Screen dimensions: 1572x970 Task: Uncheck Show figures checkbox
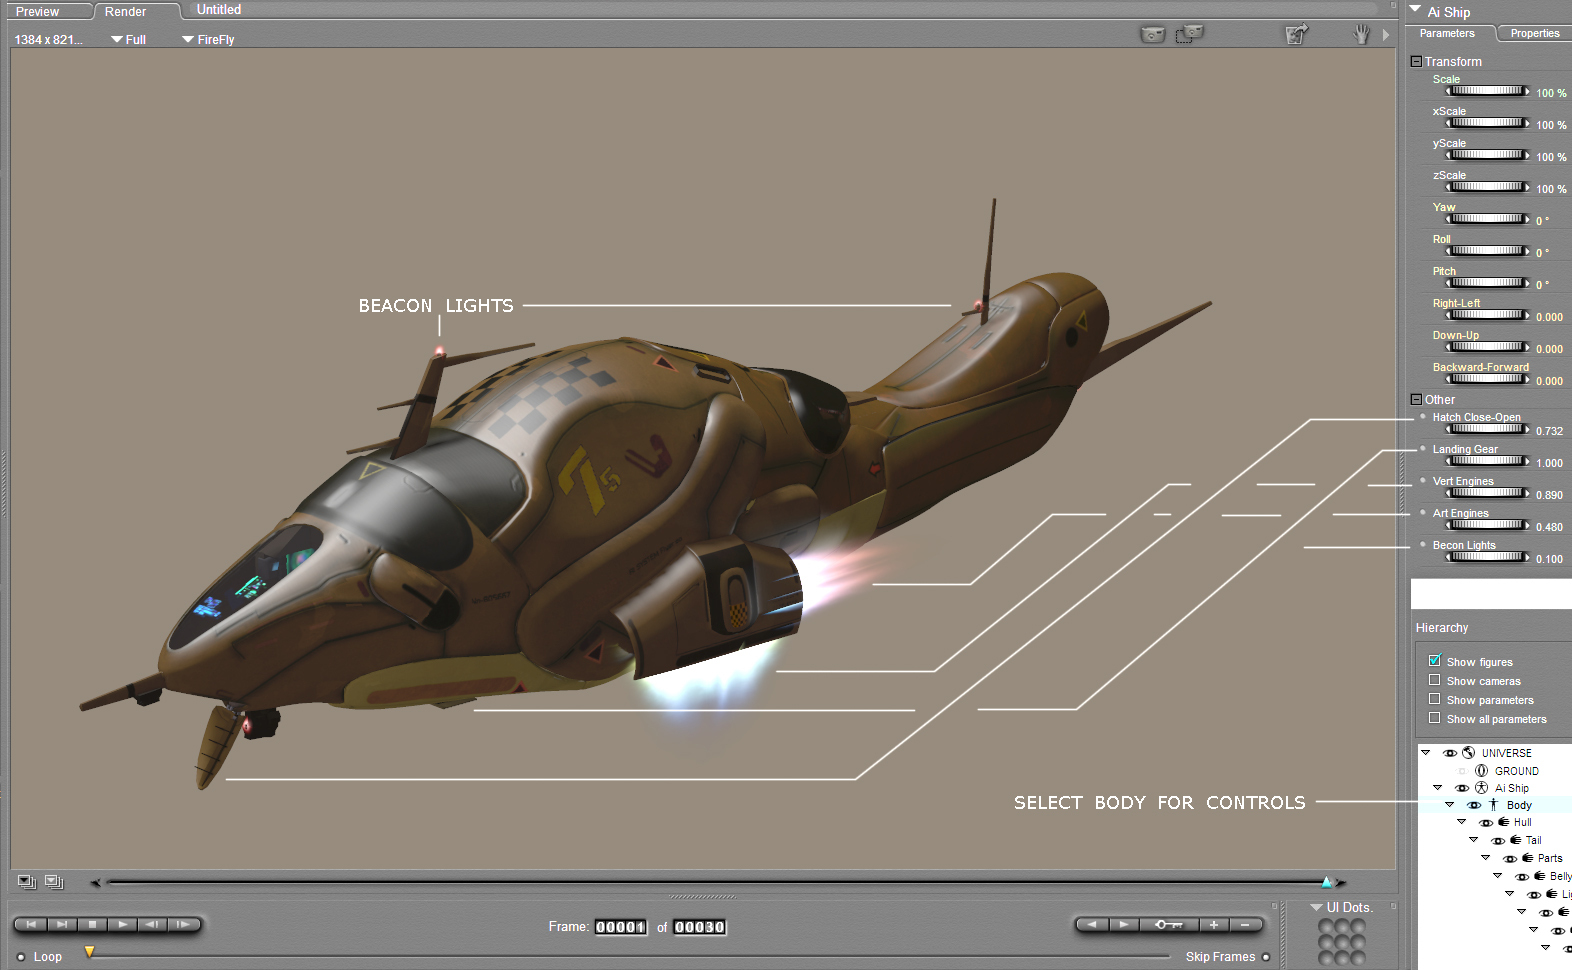click(x=1435, y=661)
